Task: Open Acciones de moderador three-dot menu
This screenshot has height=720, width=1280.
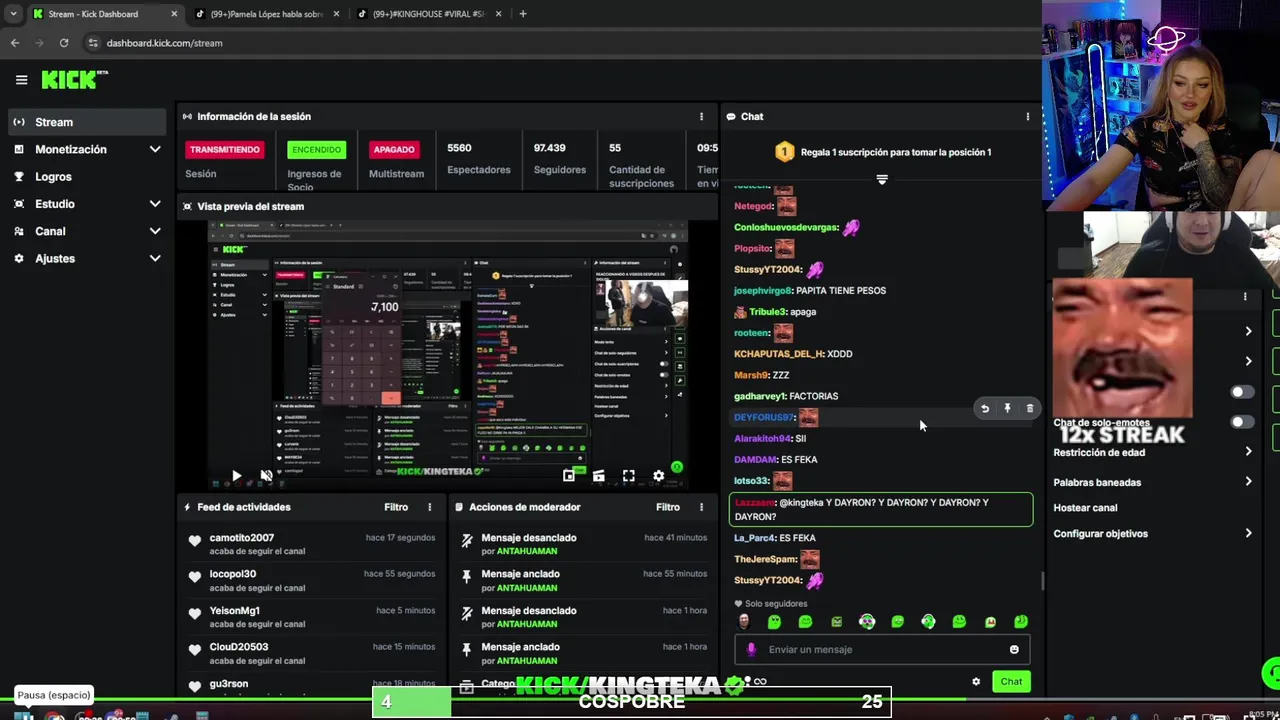Action: pyautogui.click(x=701, y=507)
